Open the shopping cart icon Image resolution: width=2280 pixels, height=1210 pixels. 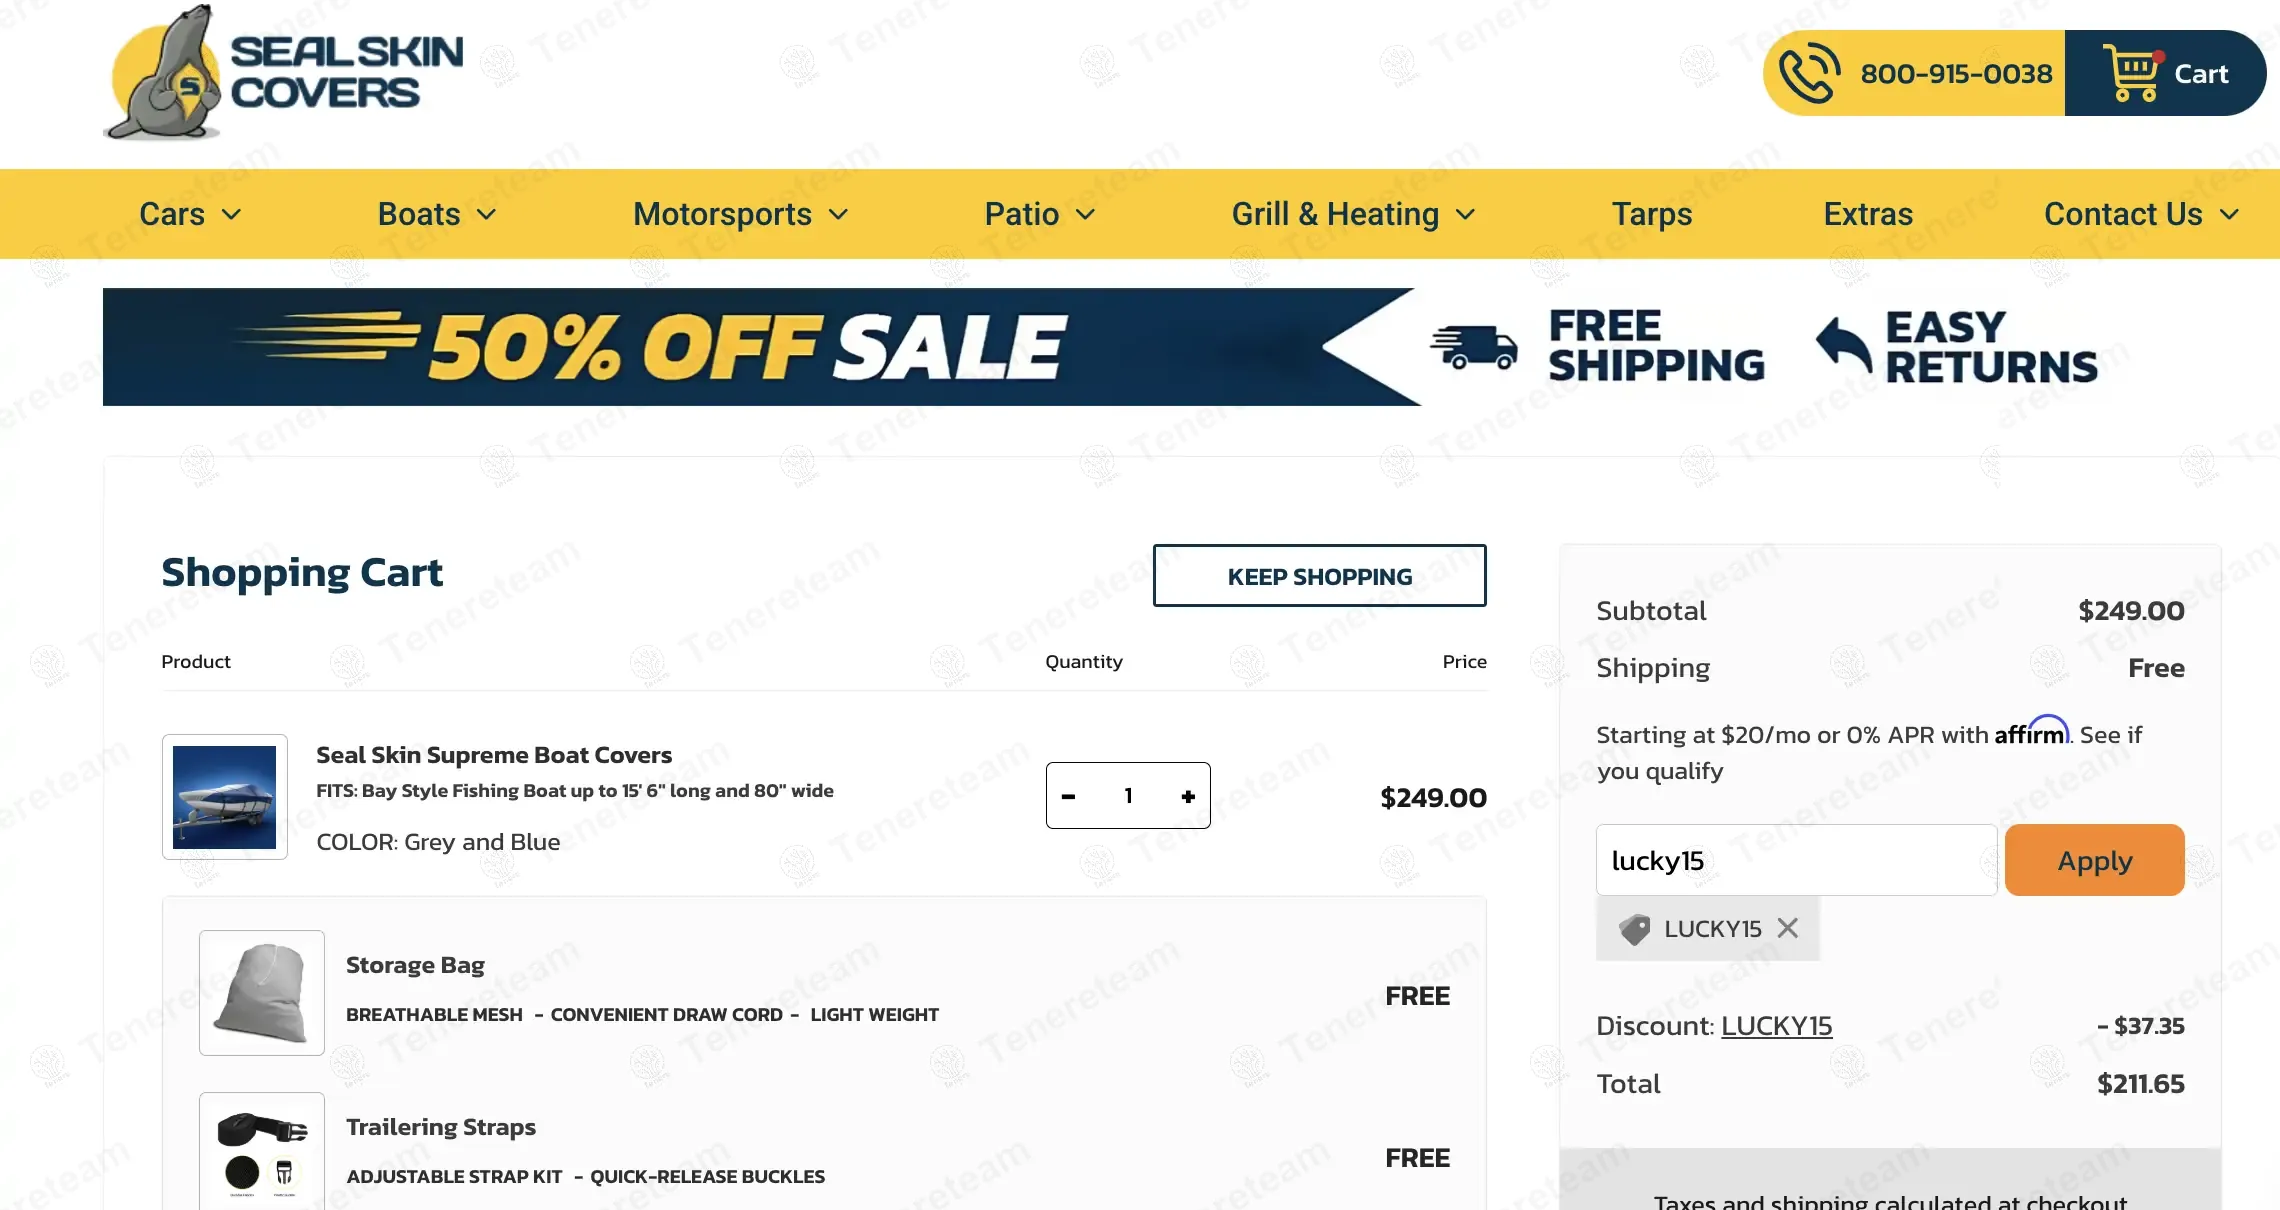pyautogui.click(x=2131, y=73)
